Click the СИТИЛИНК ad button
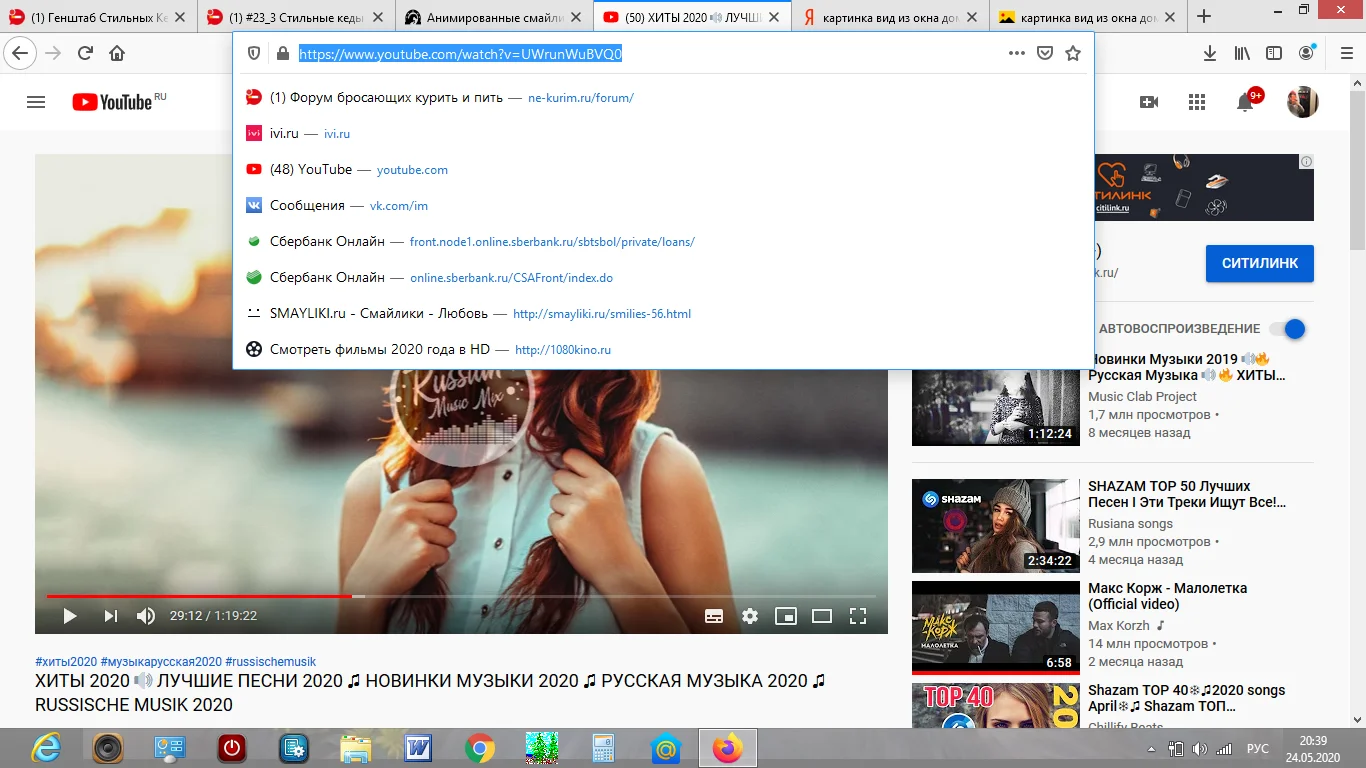This screenshot has width=1366, height=768. pyautogui.click(x=1259, y=263)
